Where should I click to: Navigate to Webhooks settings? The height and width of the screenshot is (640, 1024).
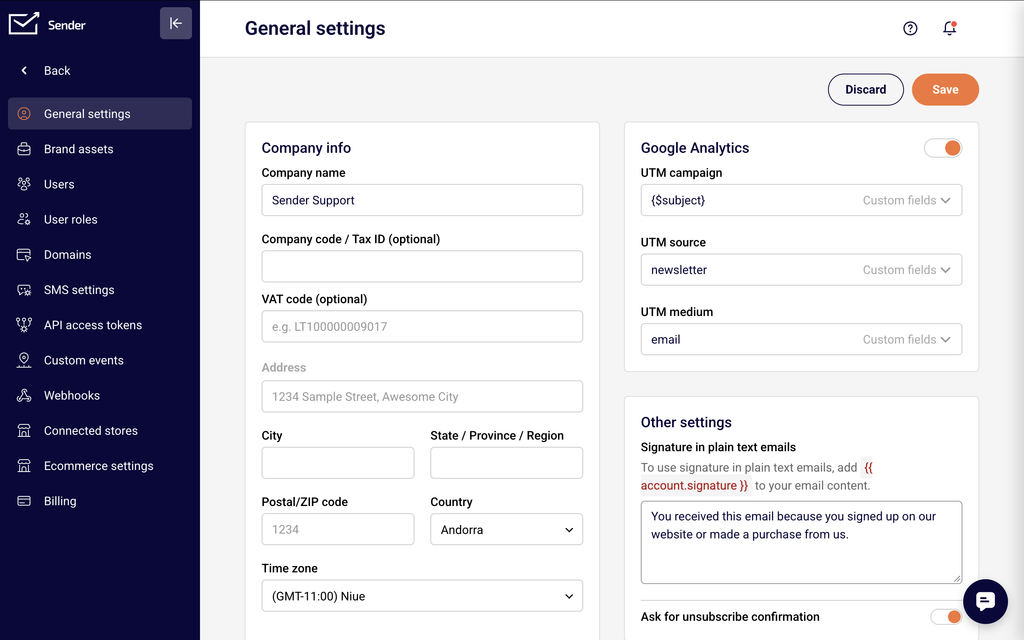pos(100,396)
